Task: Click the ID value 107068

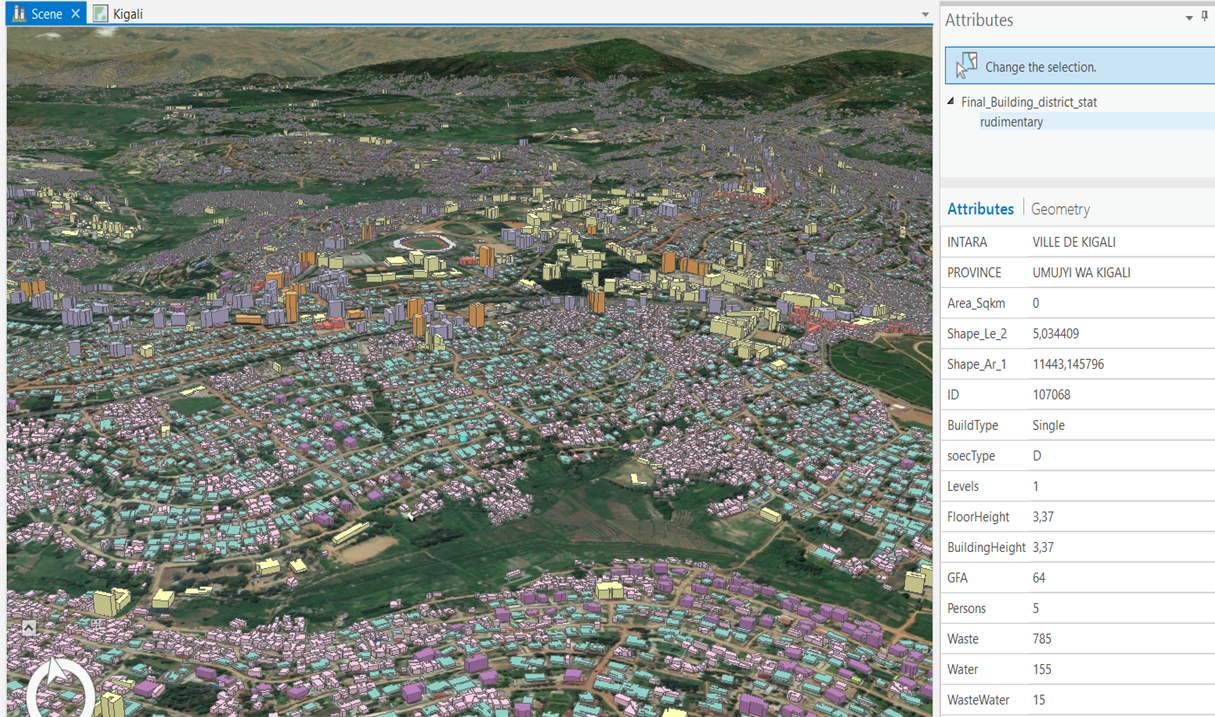Action: click(x=1051, y=395)
